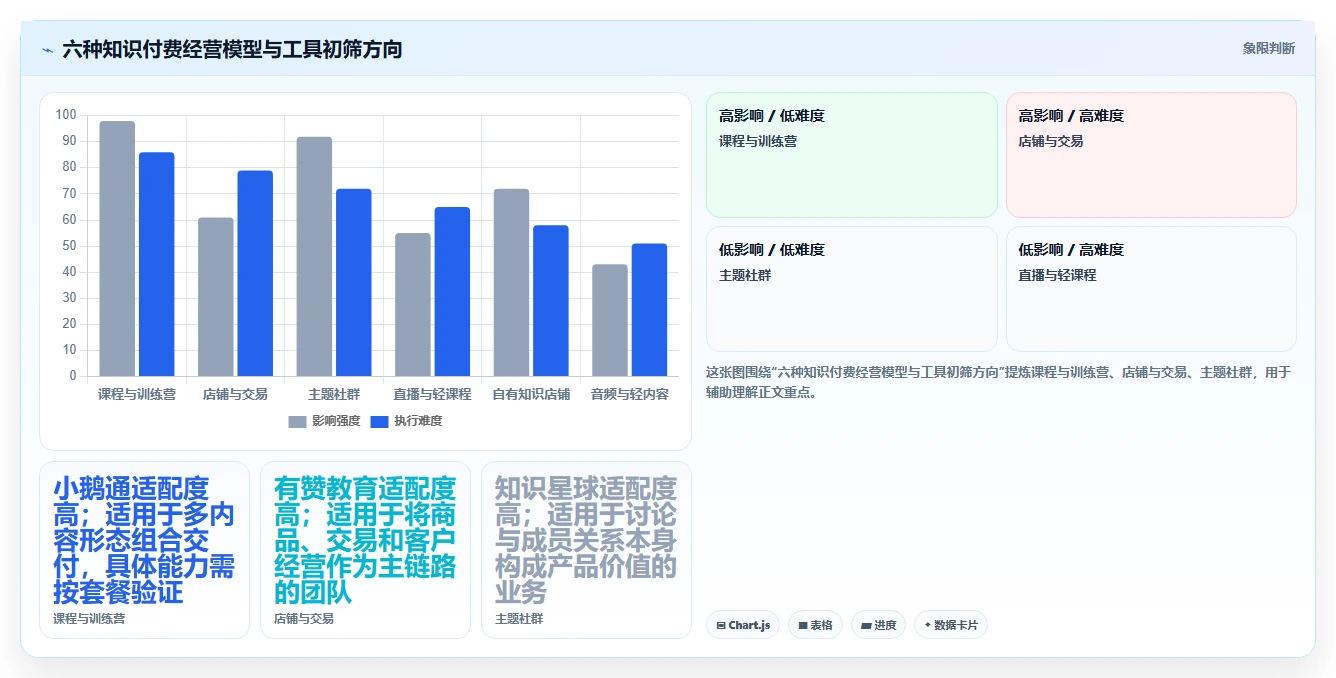This screenshot has height=678, width=1336.
Task: Open the 知识星球适配度高 data card
Action: pos(586,549)
